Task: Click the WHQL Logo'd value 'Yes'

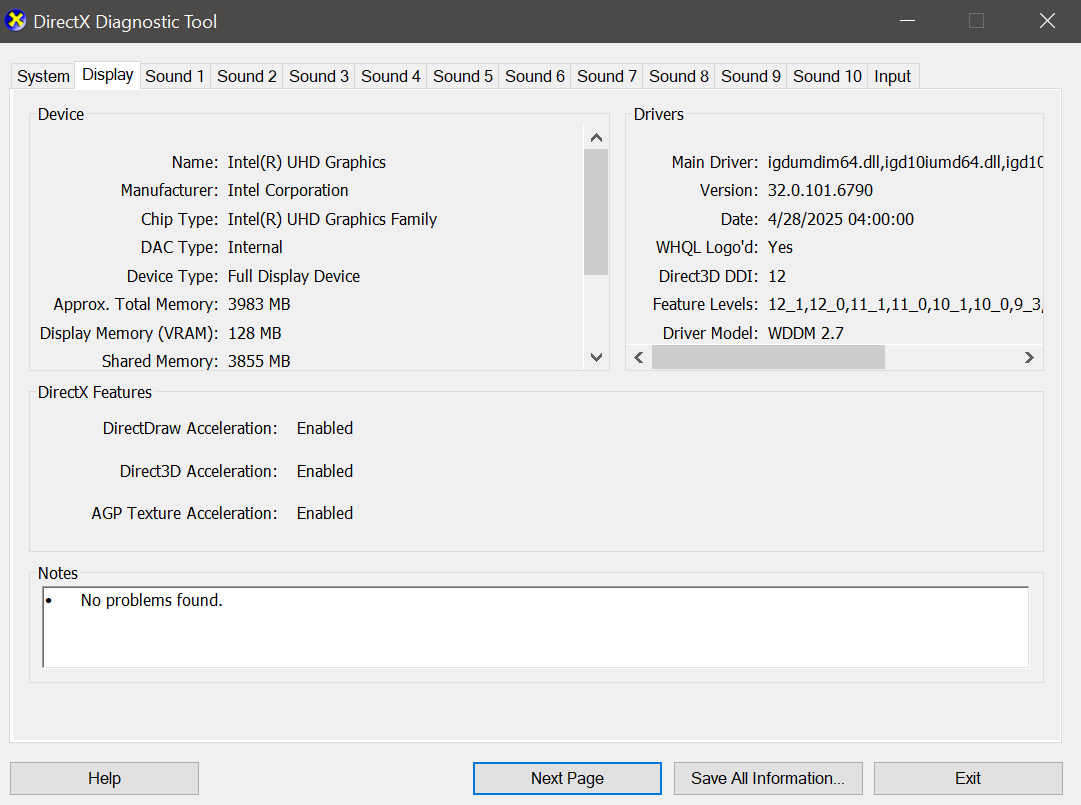Action: click(x=780, y=247)
